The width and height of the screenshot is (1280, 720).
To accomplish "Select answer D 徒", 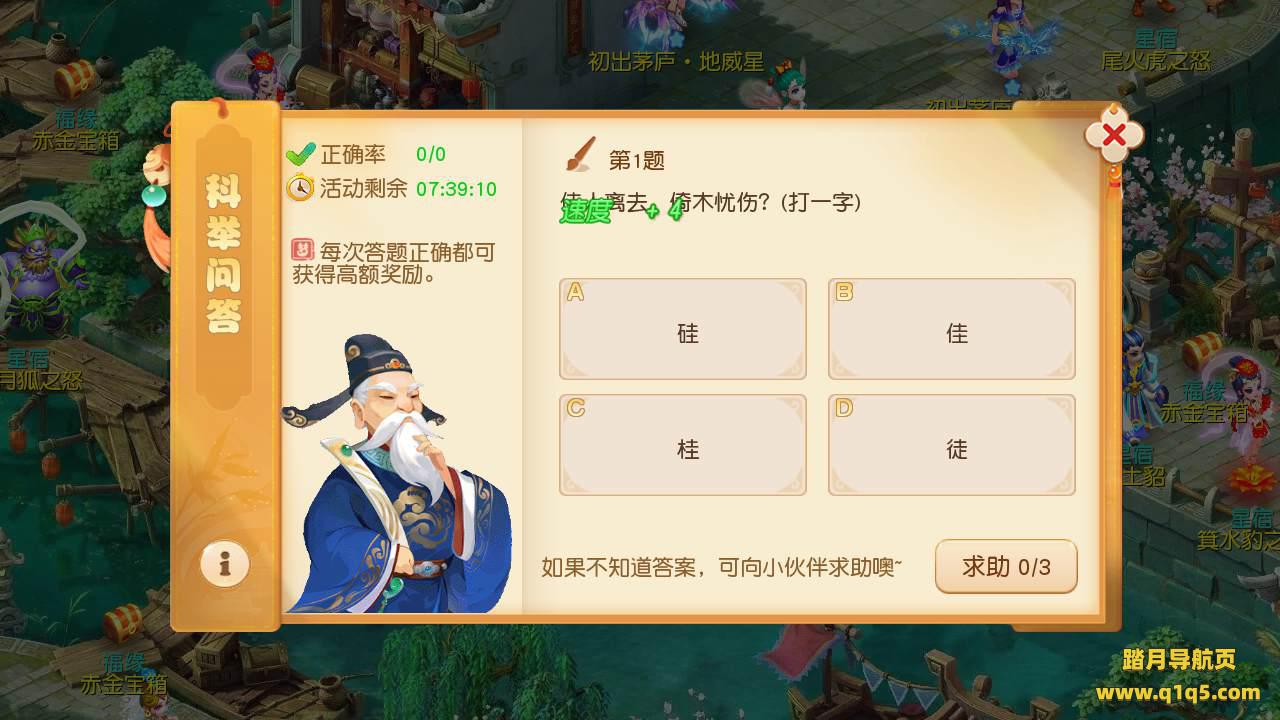I will (x=952, y=445).
